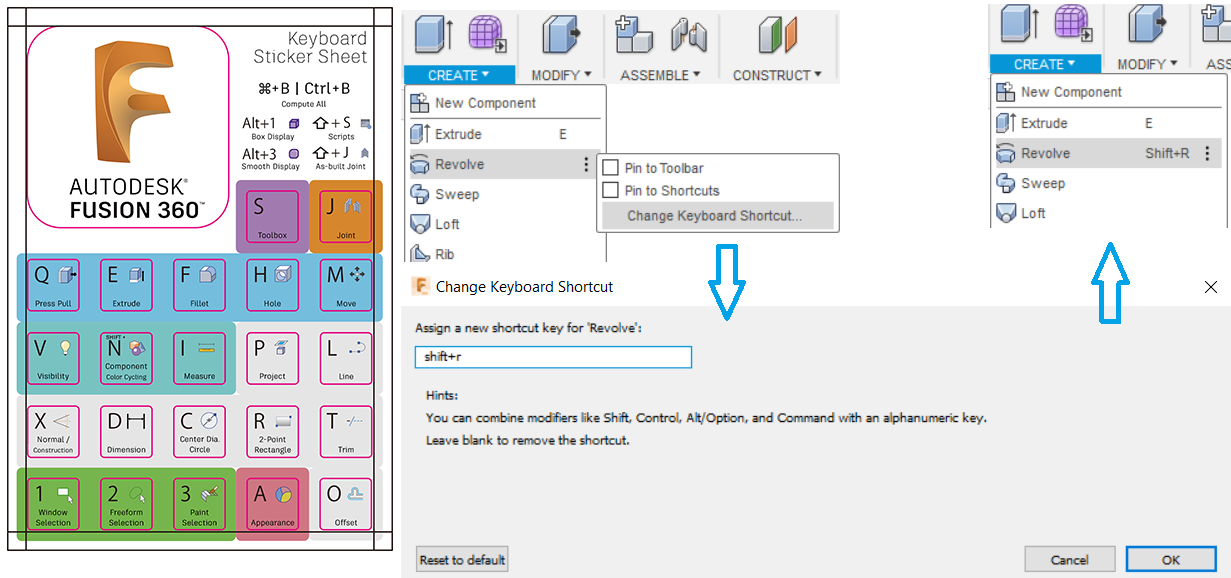Open Revolve three-dot menu beside Shift+R
1231x578 pixels.
pos(1208,154)
